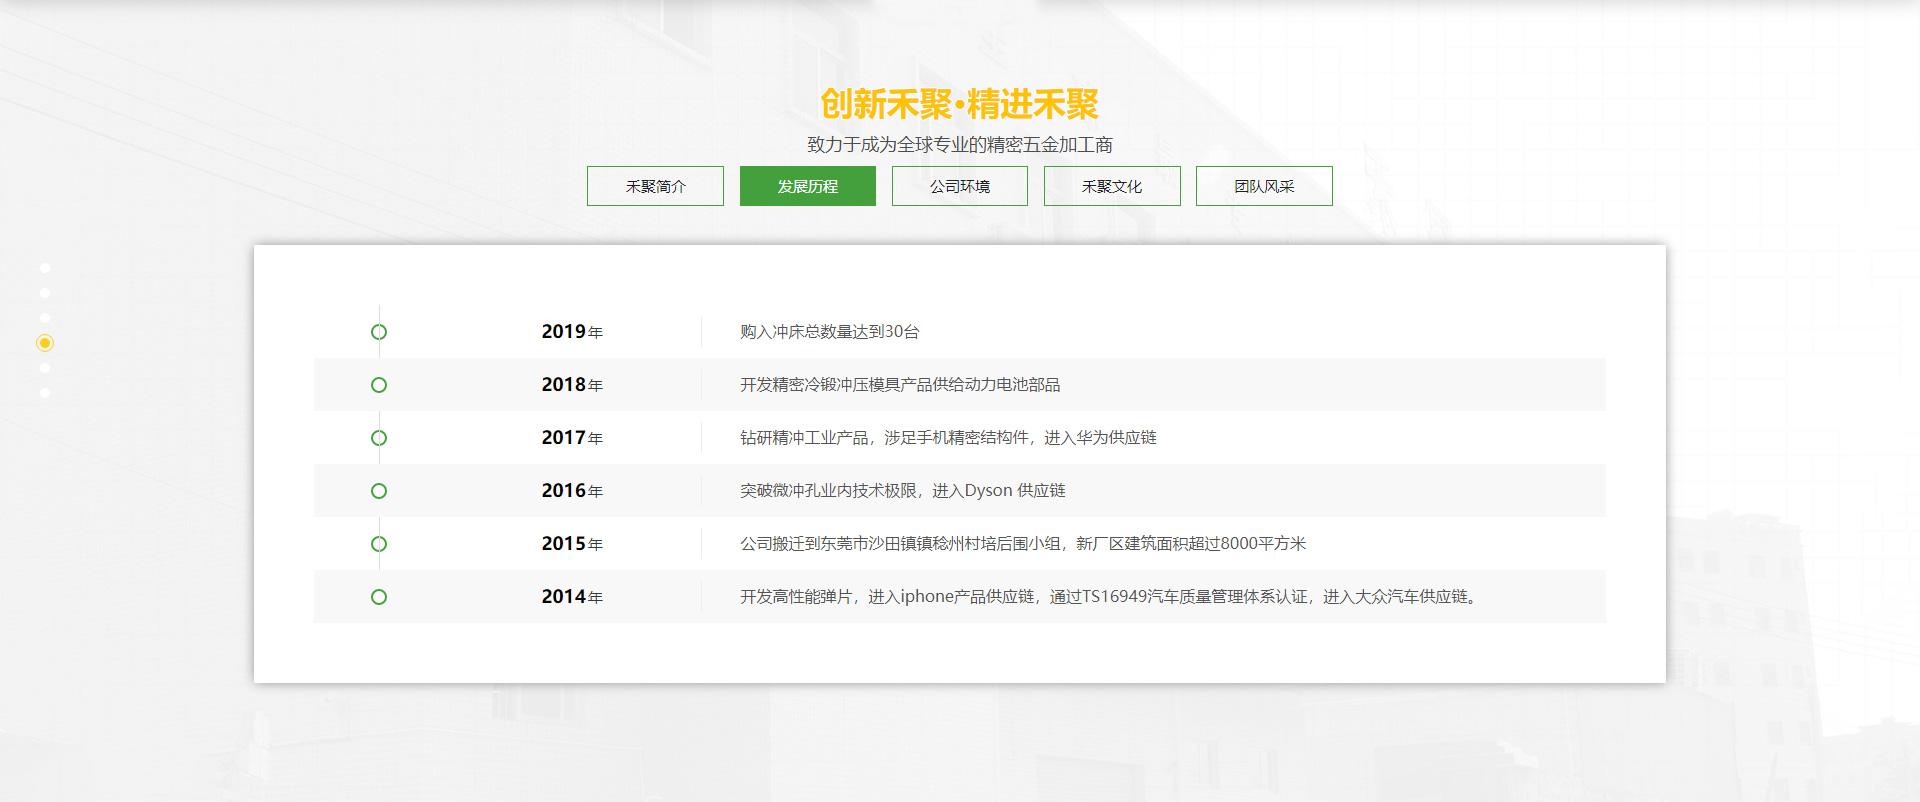1920x802 pixels.
Task: Click the 2019 timeline circle marker
Action: click(x=379, y=332)
